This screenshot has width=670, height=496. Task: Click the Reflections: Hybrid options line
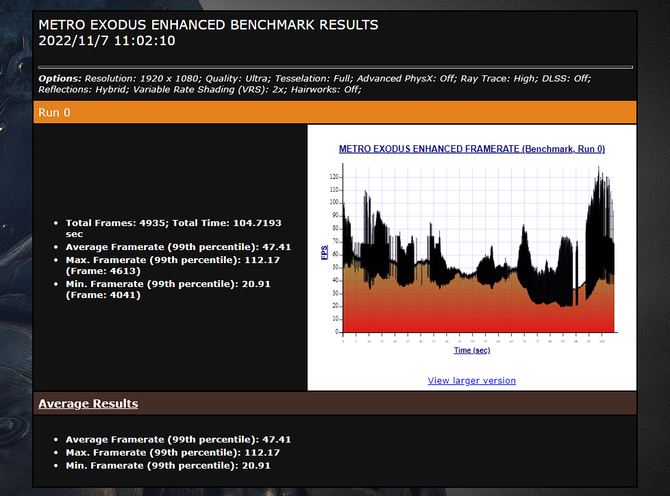(x=200, y=90)
